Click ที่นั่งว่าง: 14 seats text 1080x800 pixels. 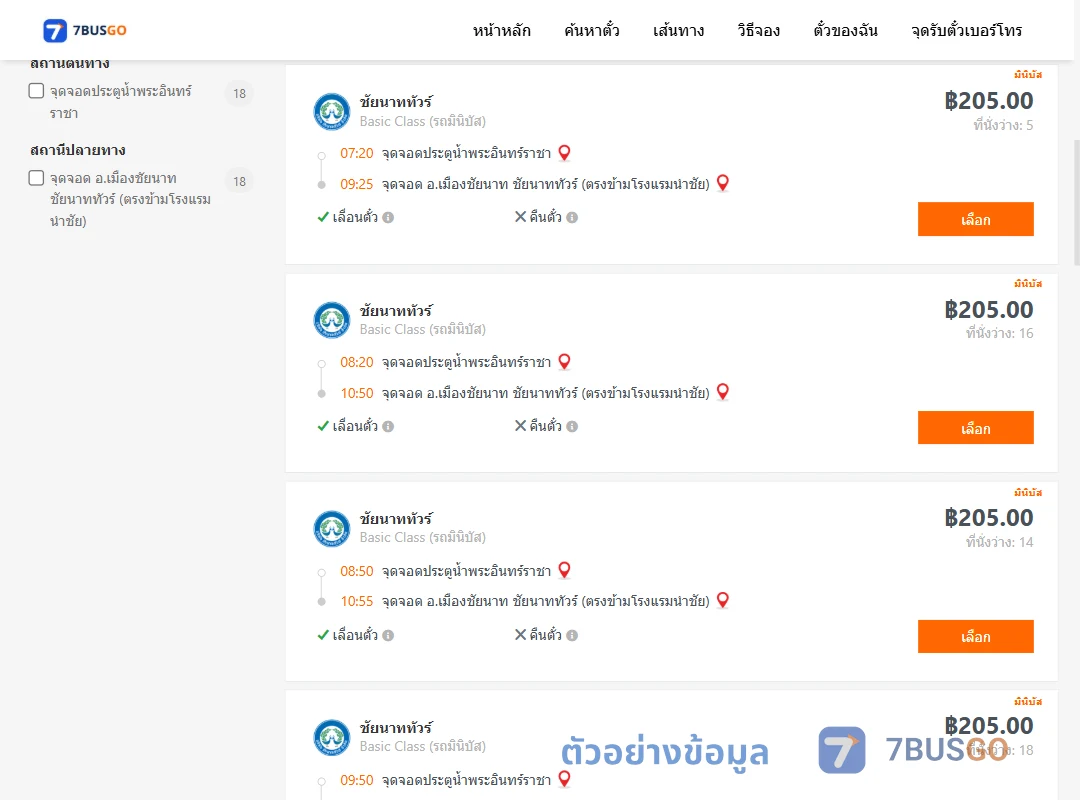[x=999, y=542]
